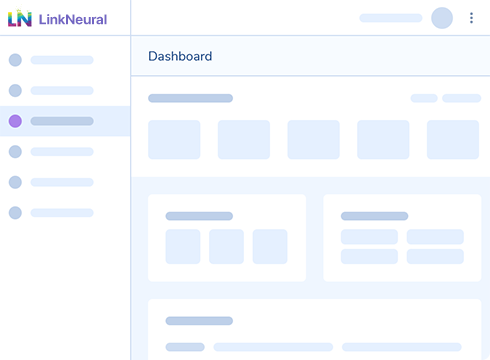Click the smaller pill button above card row

click(424, 98)
